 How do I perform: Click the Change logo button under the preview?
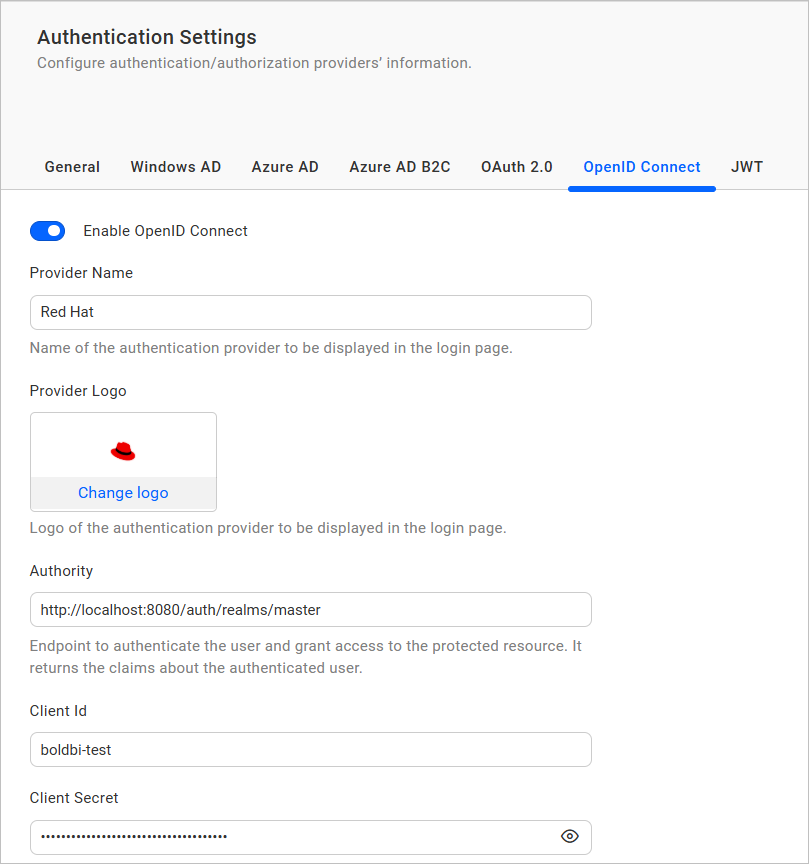122,492
